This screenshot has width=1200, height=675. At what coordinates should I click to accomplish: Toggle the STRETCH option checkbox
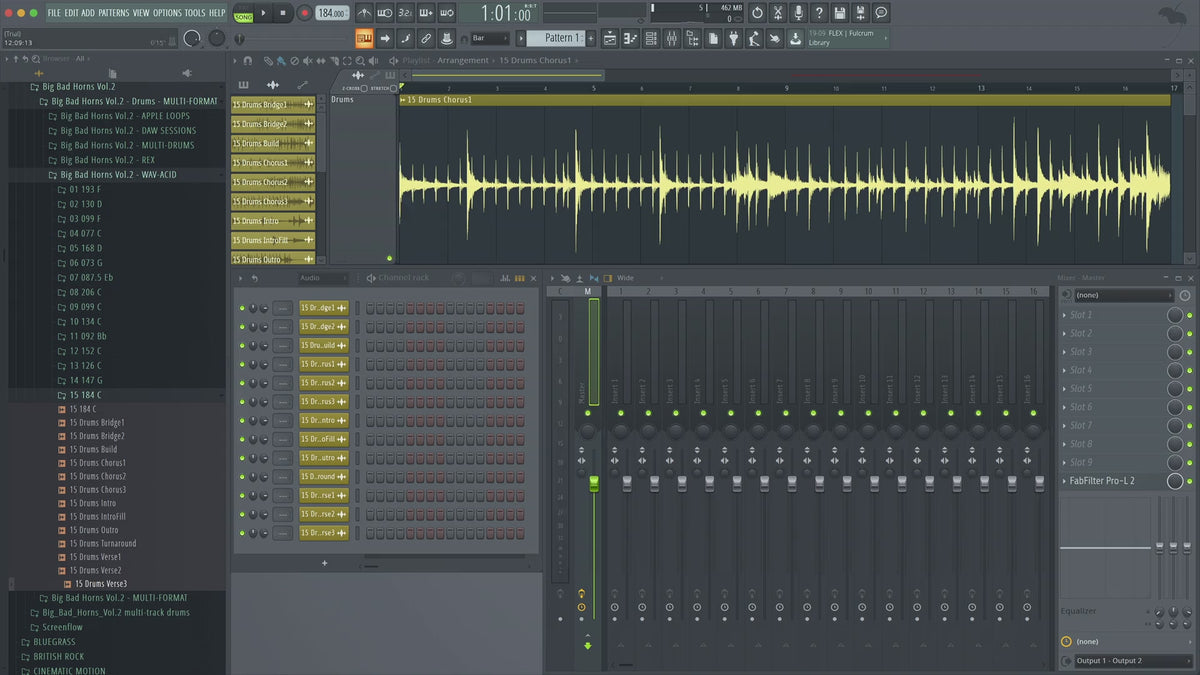point(393,88)
